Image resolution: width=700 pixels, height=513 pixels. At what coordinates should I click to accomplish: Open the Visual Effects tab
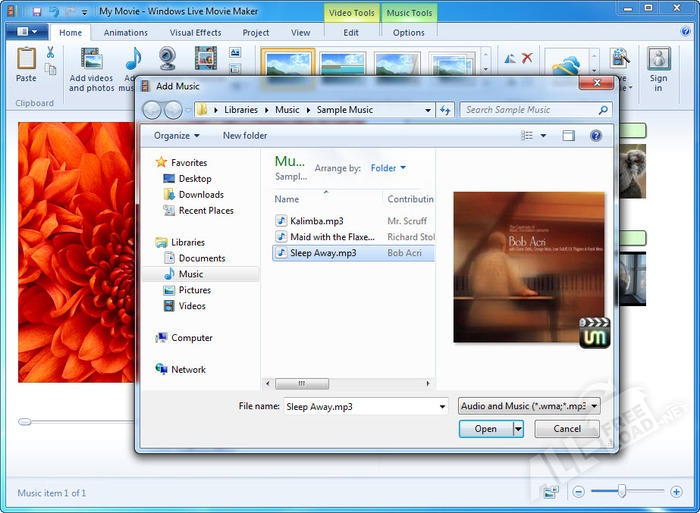pyautogui.click(x=195, y=33)
